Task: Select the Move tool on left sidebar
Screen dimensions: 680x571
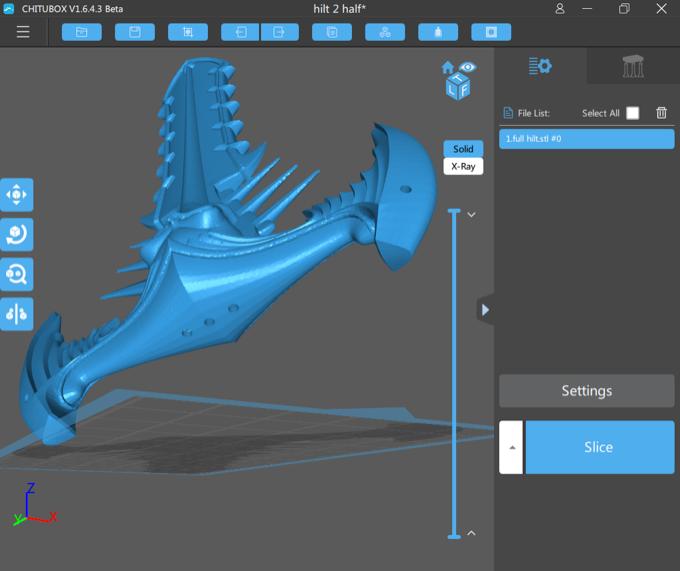Action: [x=16, y=195]
